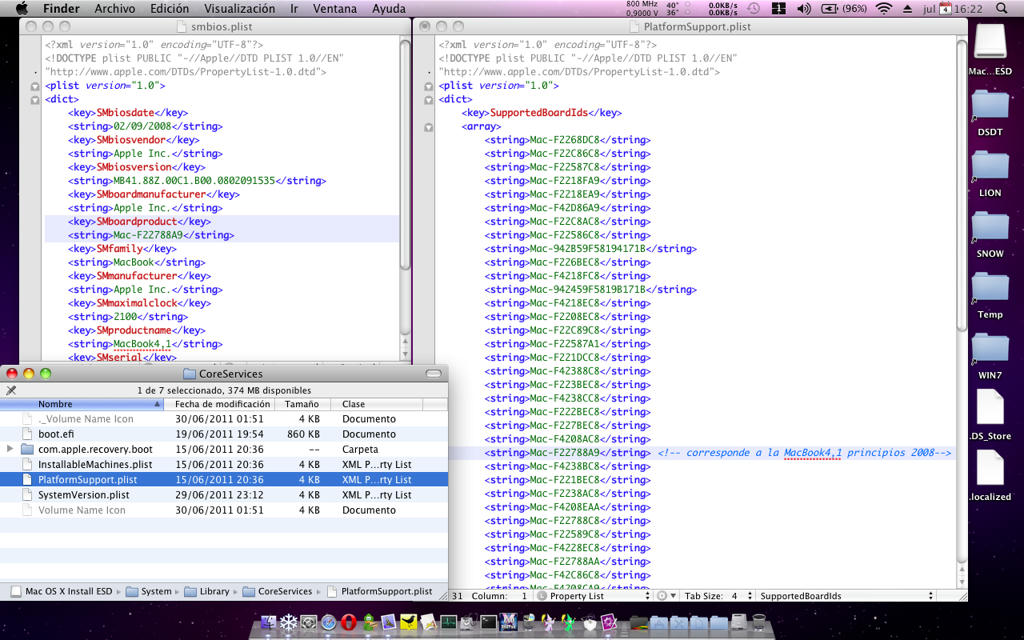Open the Ventana menu
This screenshot has width=1024, height=640.
tap(335, 8)
